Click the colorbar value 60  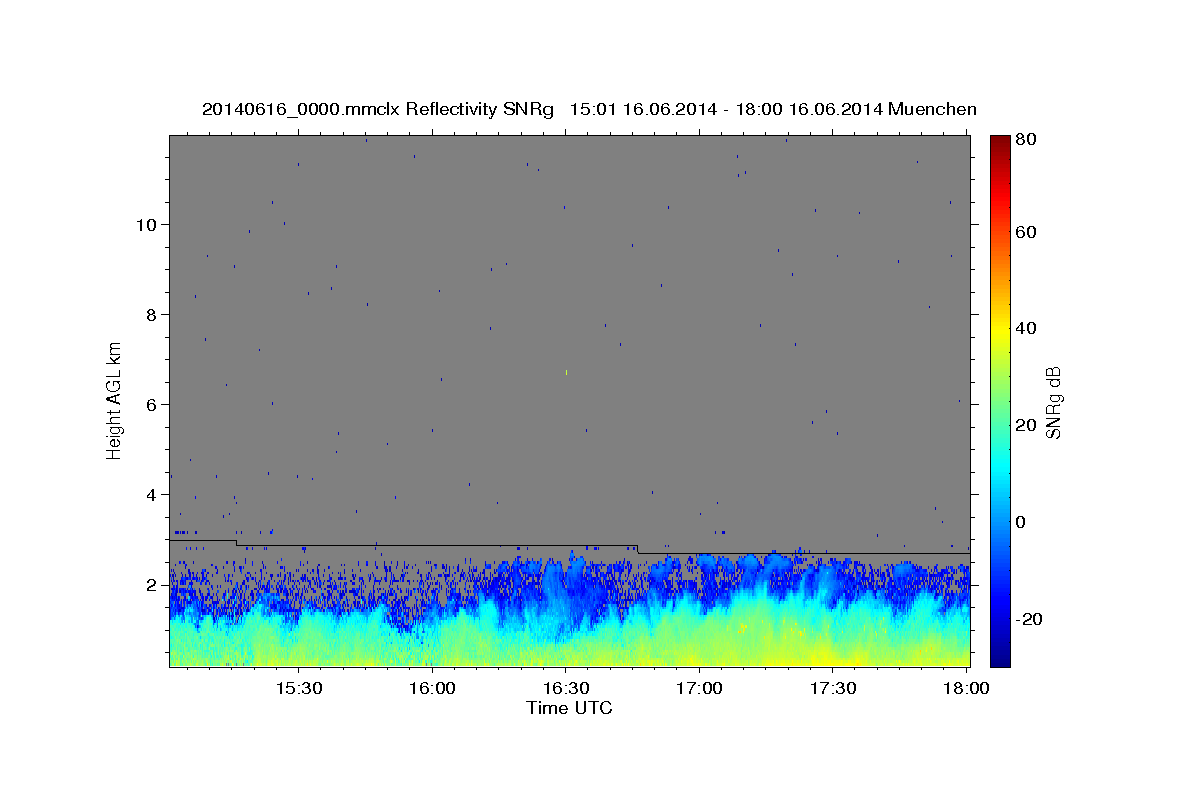[1028, 232]
